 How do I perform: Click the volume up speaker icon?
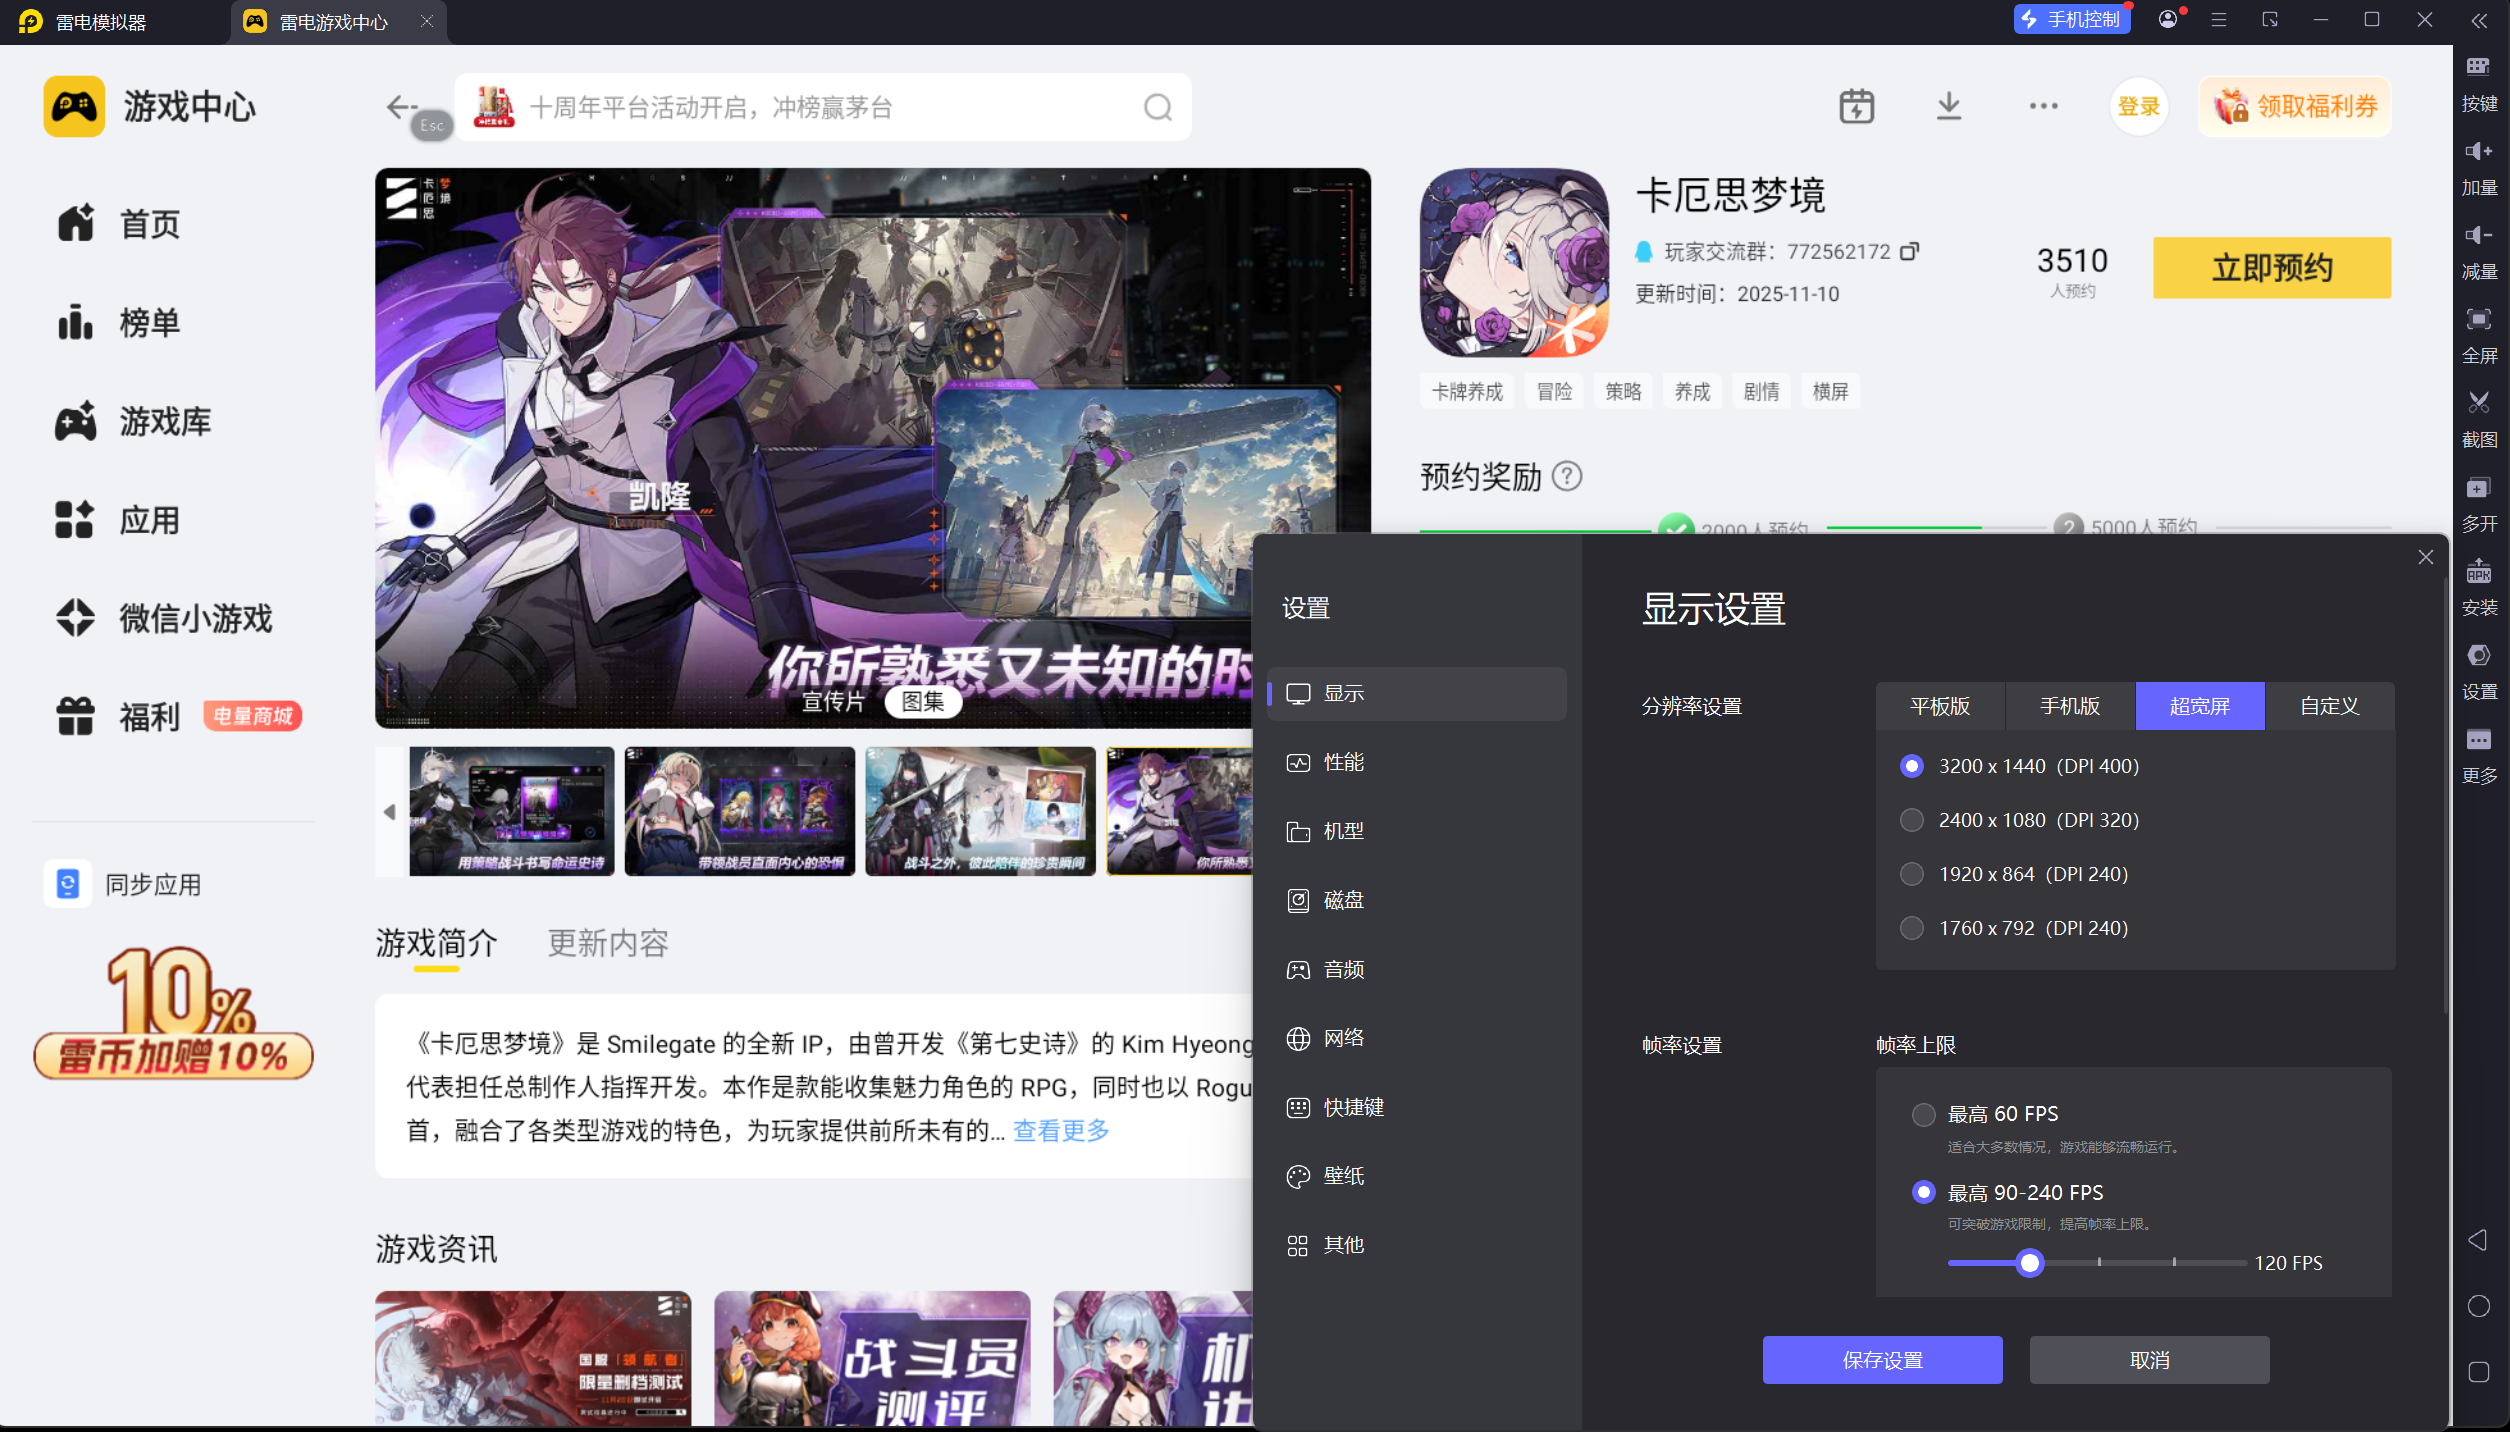[x=2479, y=152]
